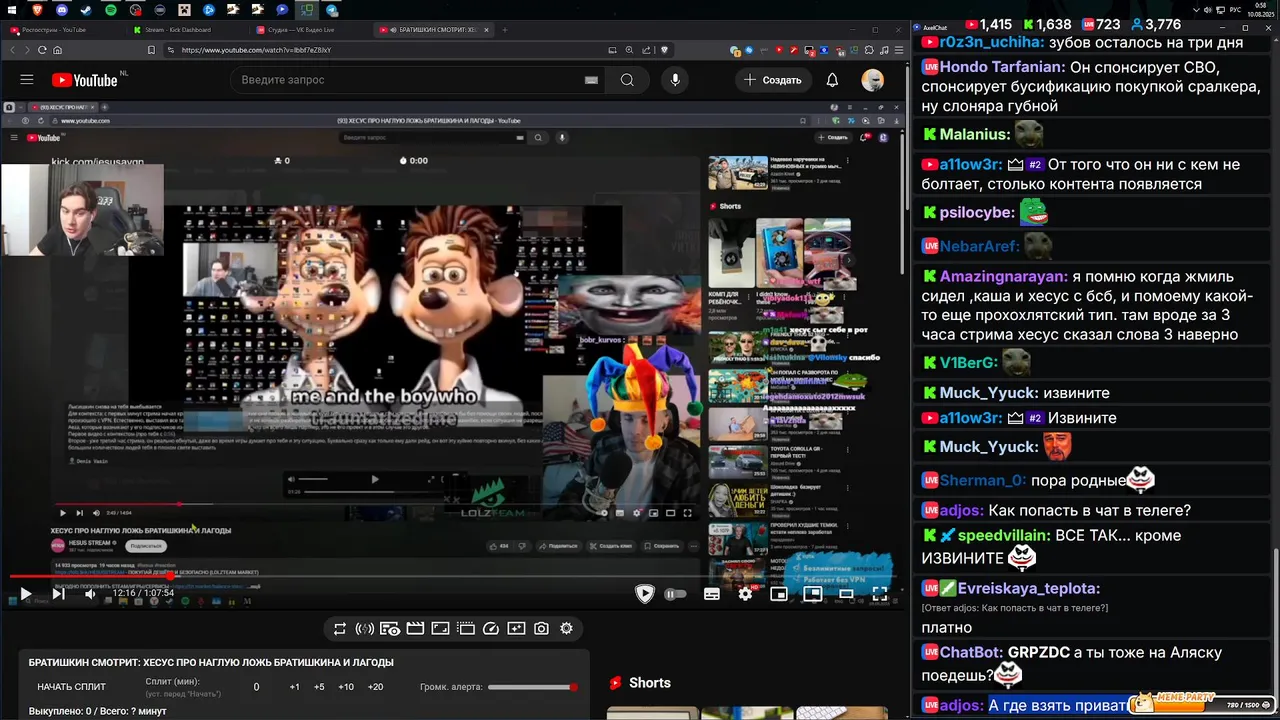Toggle the audio boost enhancer icon
Viewport: 1280px width, 720px height.
coord(365,629)
